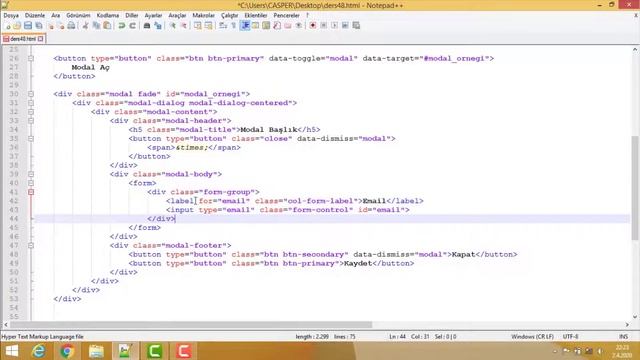Image resolution: width=640 pixels, height=360 pixels.
Task: Start macro recording with red Record icon
Action: coord(313,26)
